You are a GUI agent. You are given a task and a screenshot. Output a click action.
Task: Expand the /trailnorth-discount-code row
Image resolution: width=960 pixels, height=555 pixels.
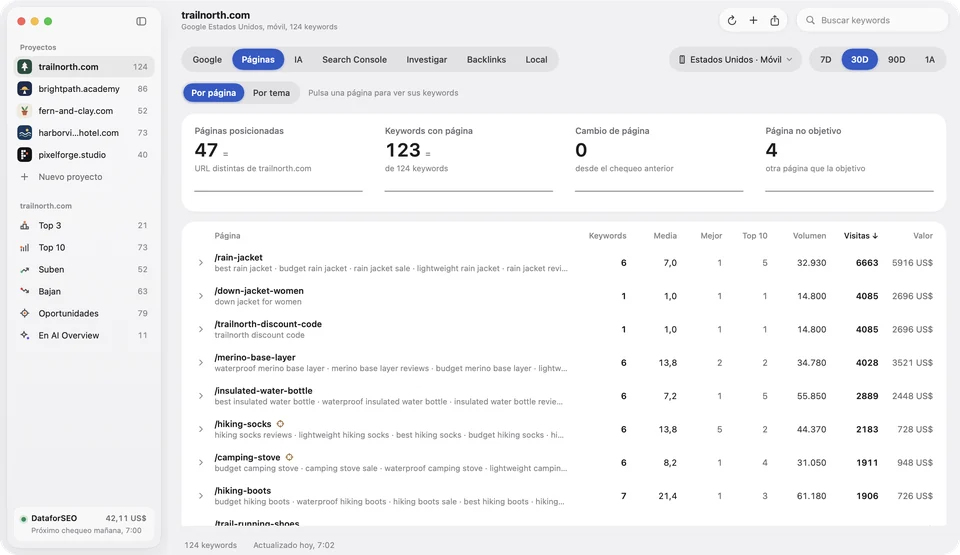[x=201, y=330]
